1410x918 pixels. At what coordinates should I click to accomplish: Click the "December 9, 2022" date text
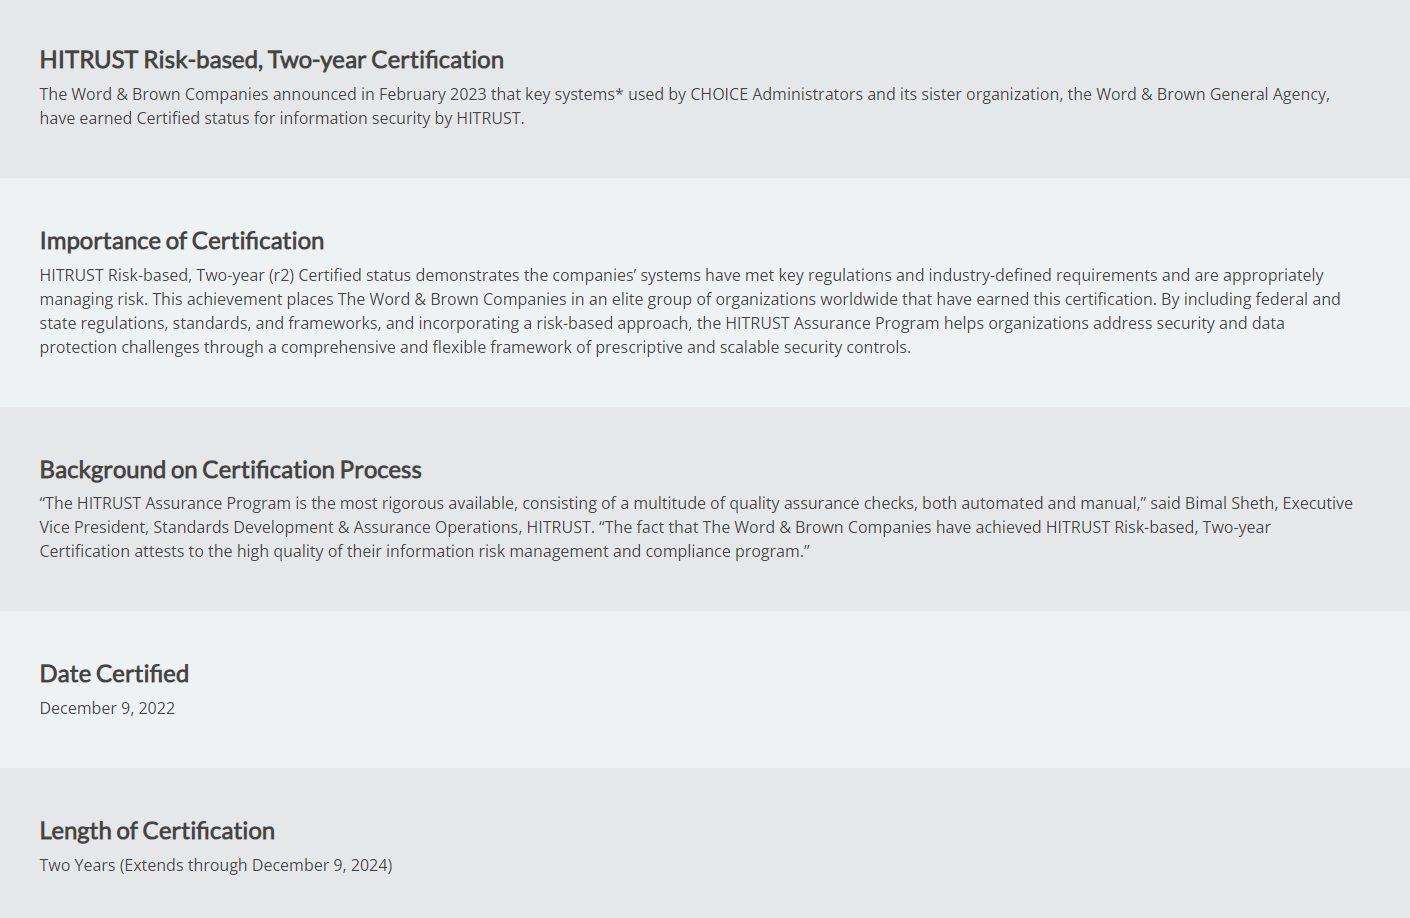coord(107,708)
